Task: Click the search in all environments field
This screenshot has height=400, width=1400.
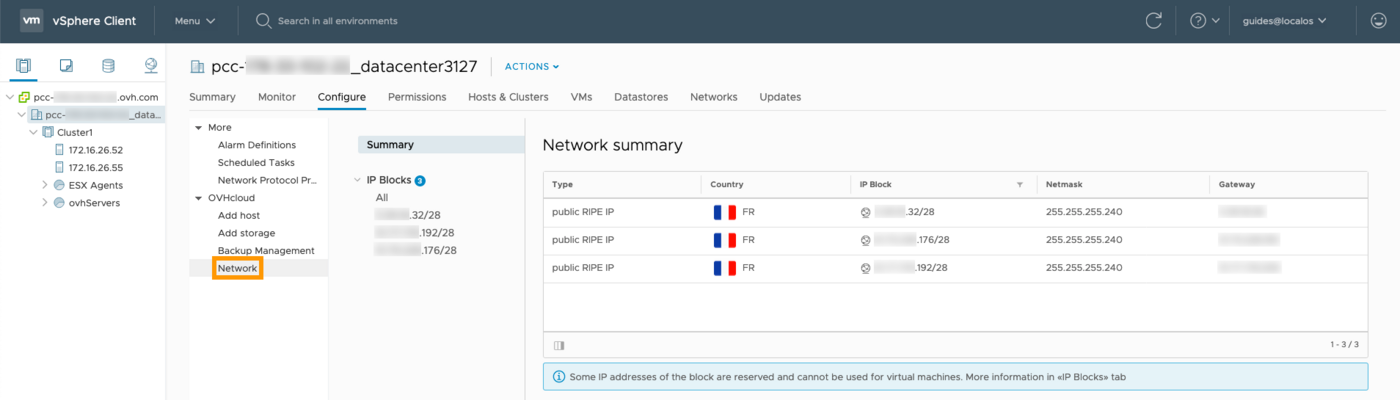Action: coord(337,21)
